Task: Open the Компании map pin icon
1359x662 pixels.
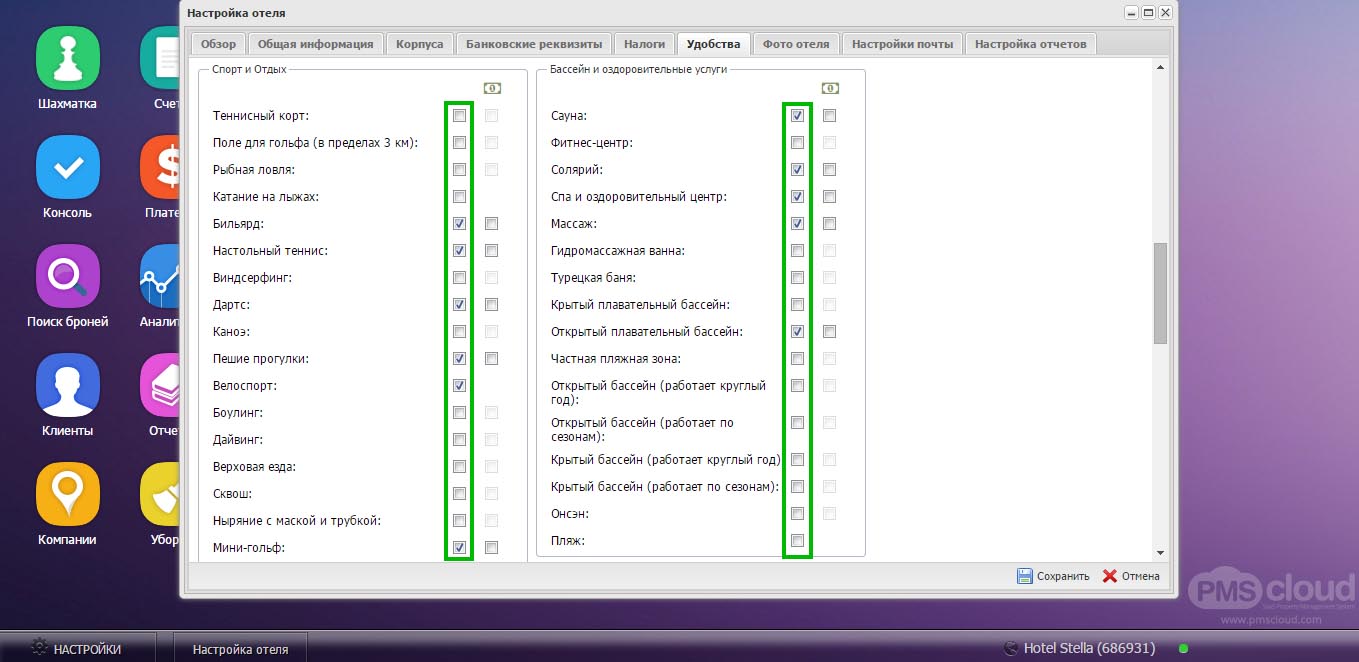Action: click(67, 494)
